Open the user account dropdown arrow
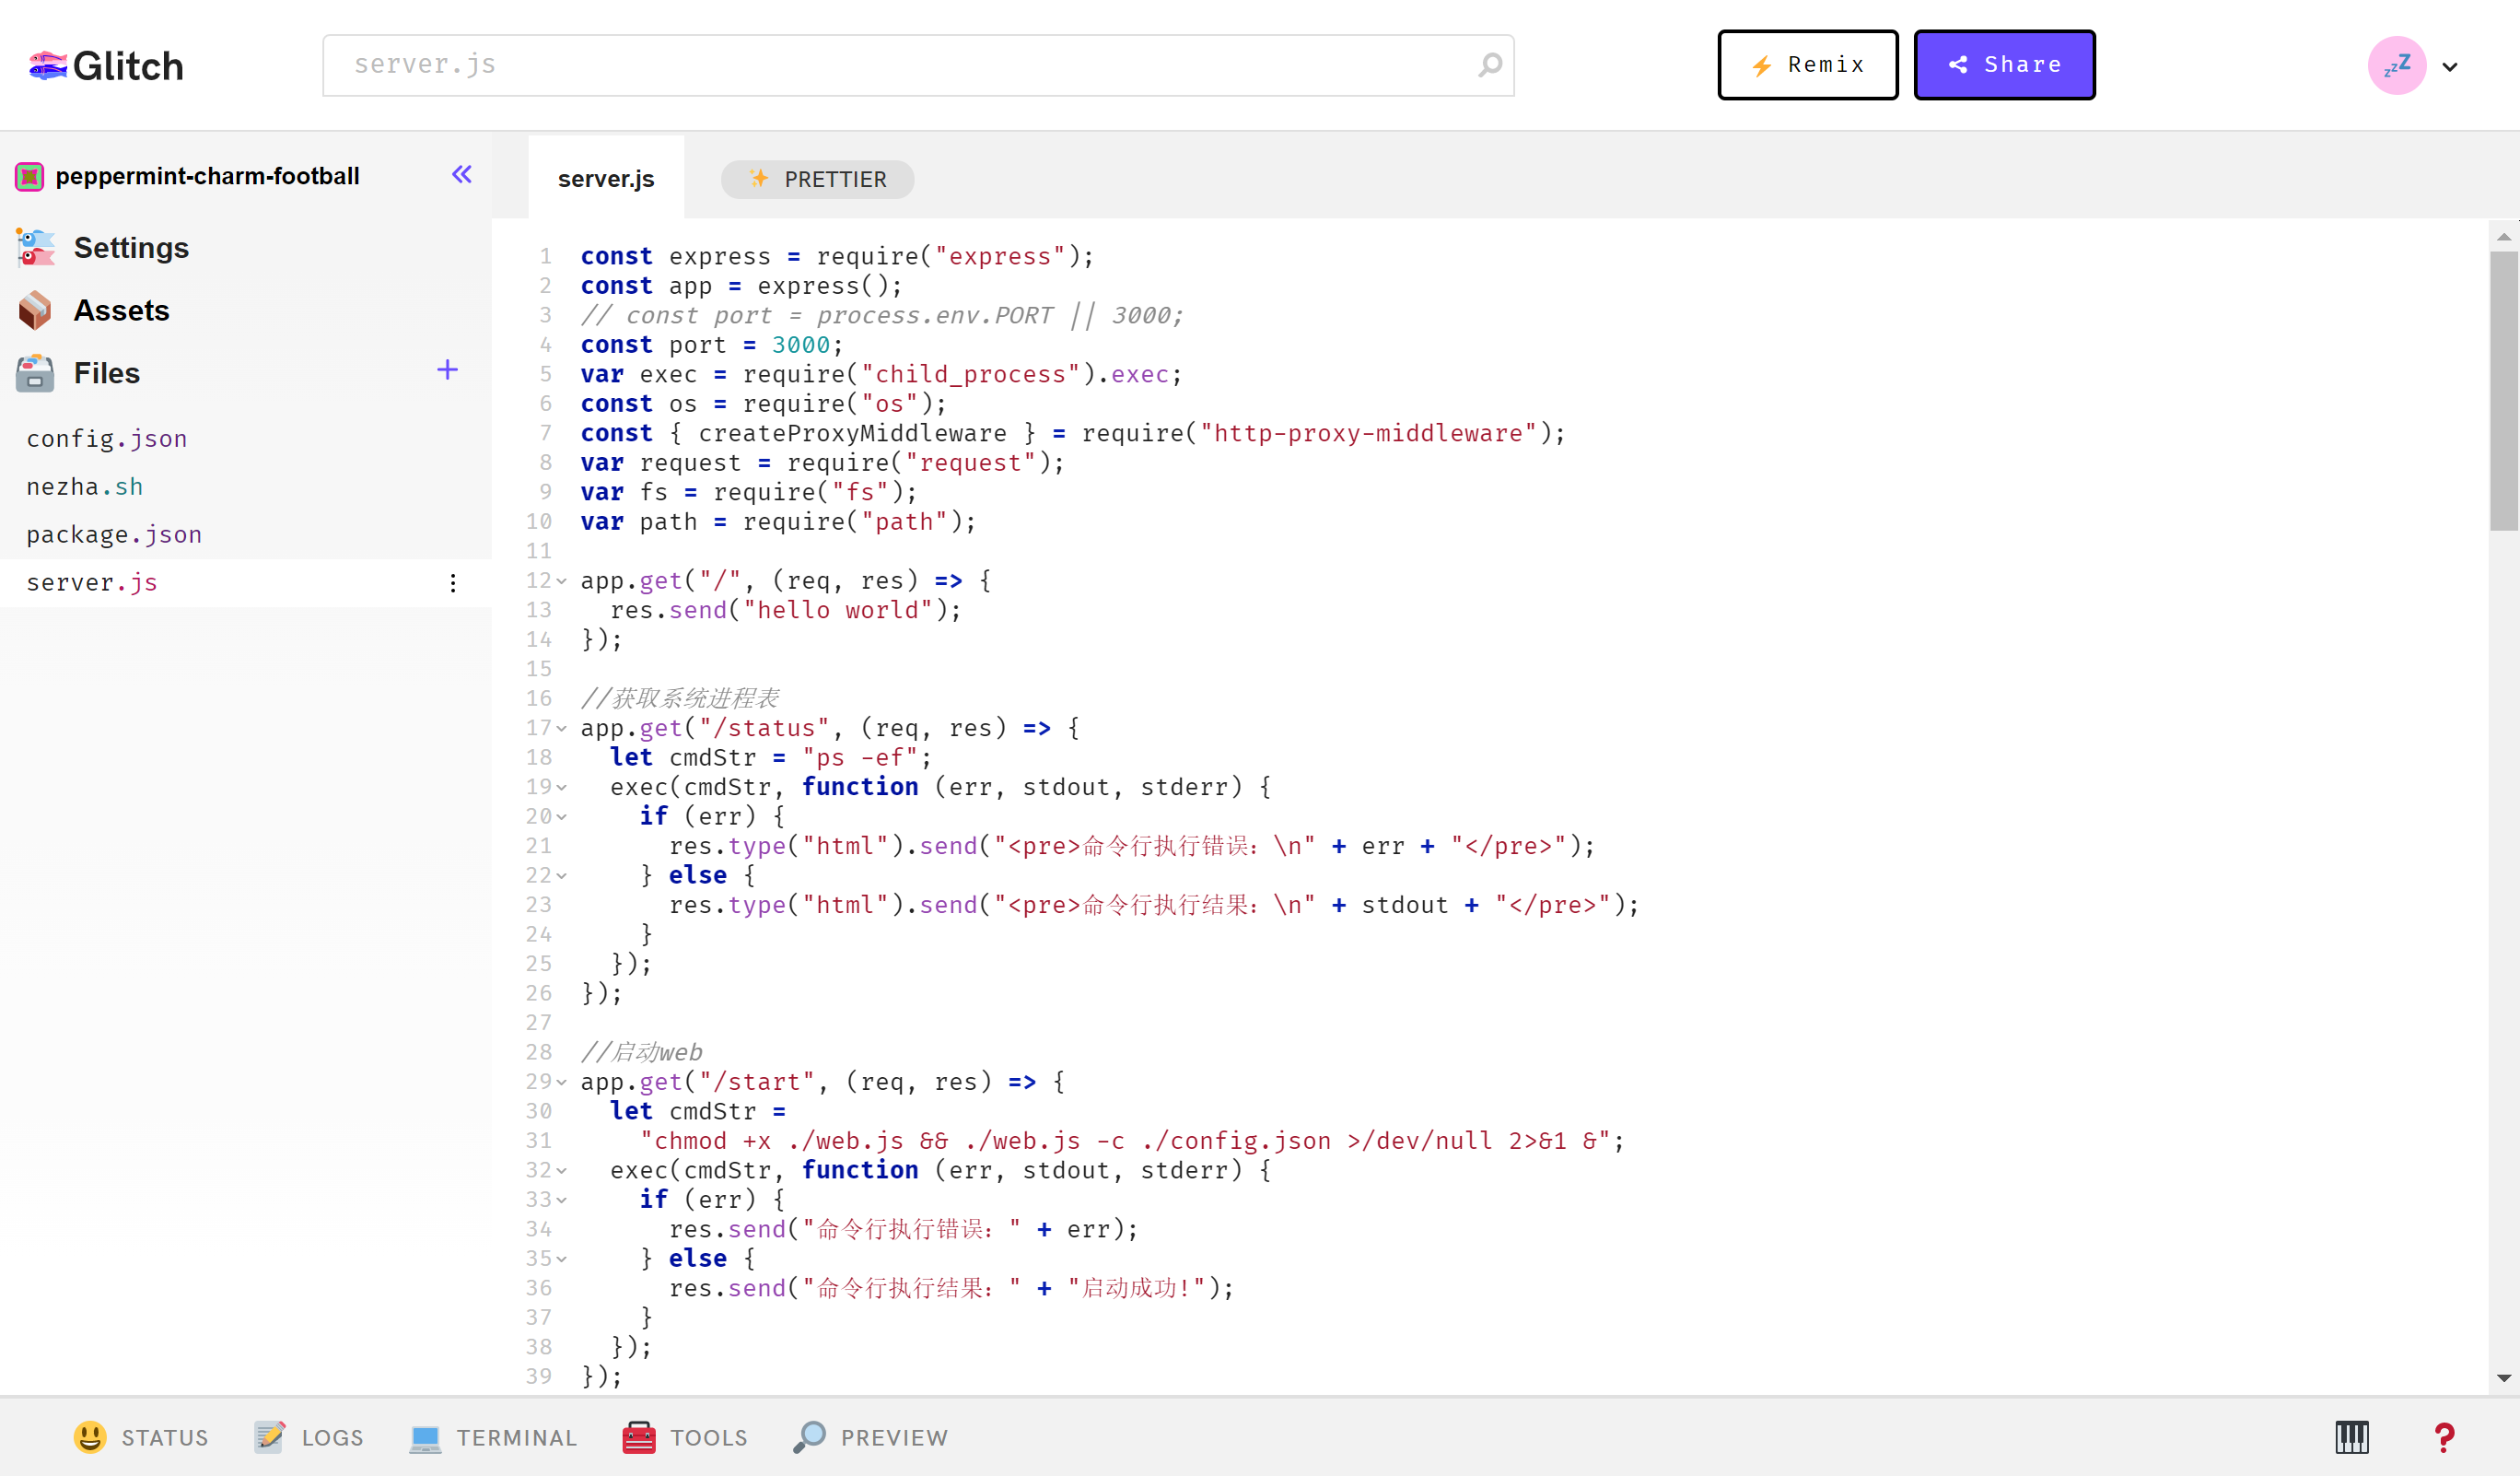Screen dimensions: 2520x1476 point(2449,67)
